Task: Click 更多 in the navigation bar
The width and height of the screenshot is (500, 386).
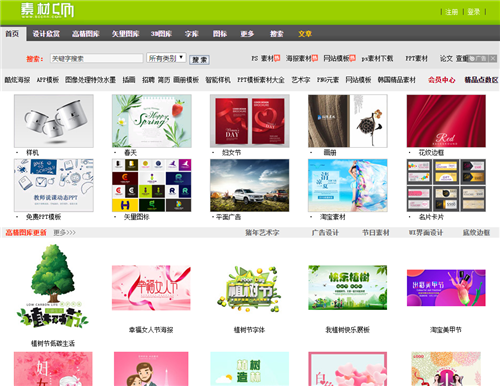Action: (x=247, y=34)
